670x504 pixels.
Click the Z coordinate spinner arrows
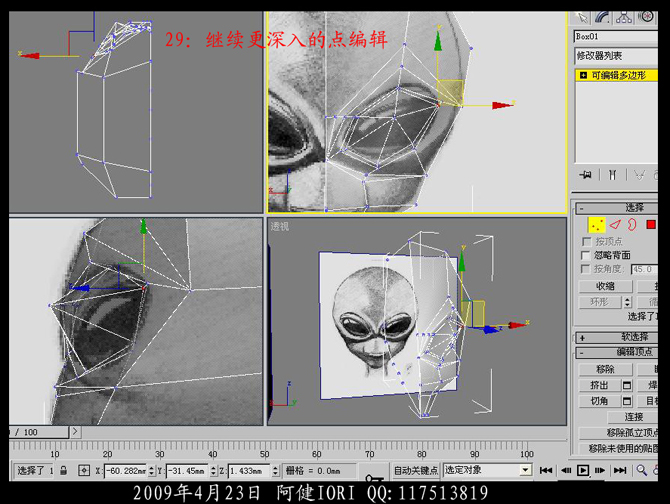point(275,471)
